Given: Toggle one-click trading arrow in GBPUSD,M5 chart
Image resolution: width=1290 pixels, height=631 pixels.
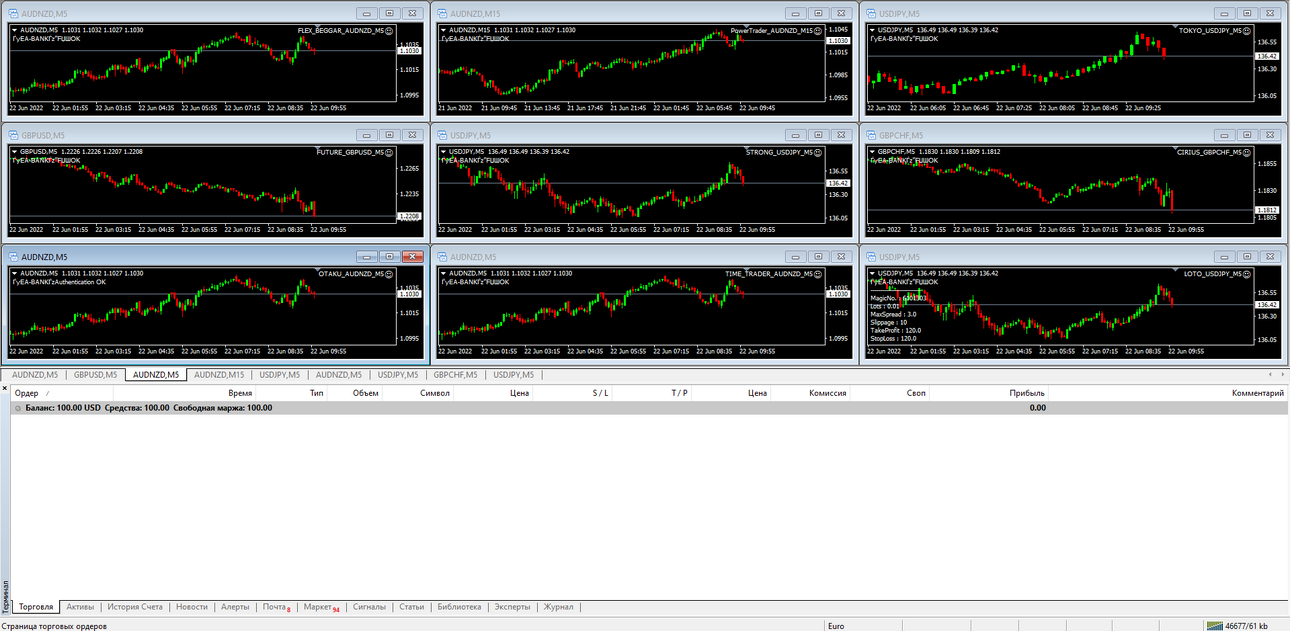Looking at the screenshot, I should [x=14, y=151].
